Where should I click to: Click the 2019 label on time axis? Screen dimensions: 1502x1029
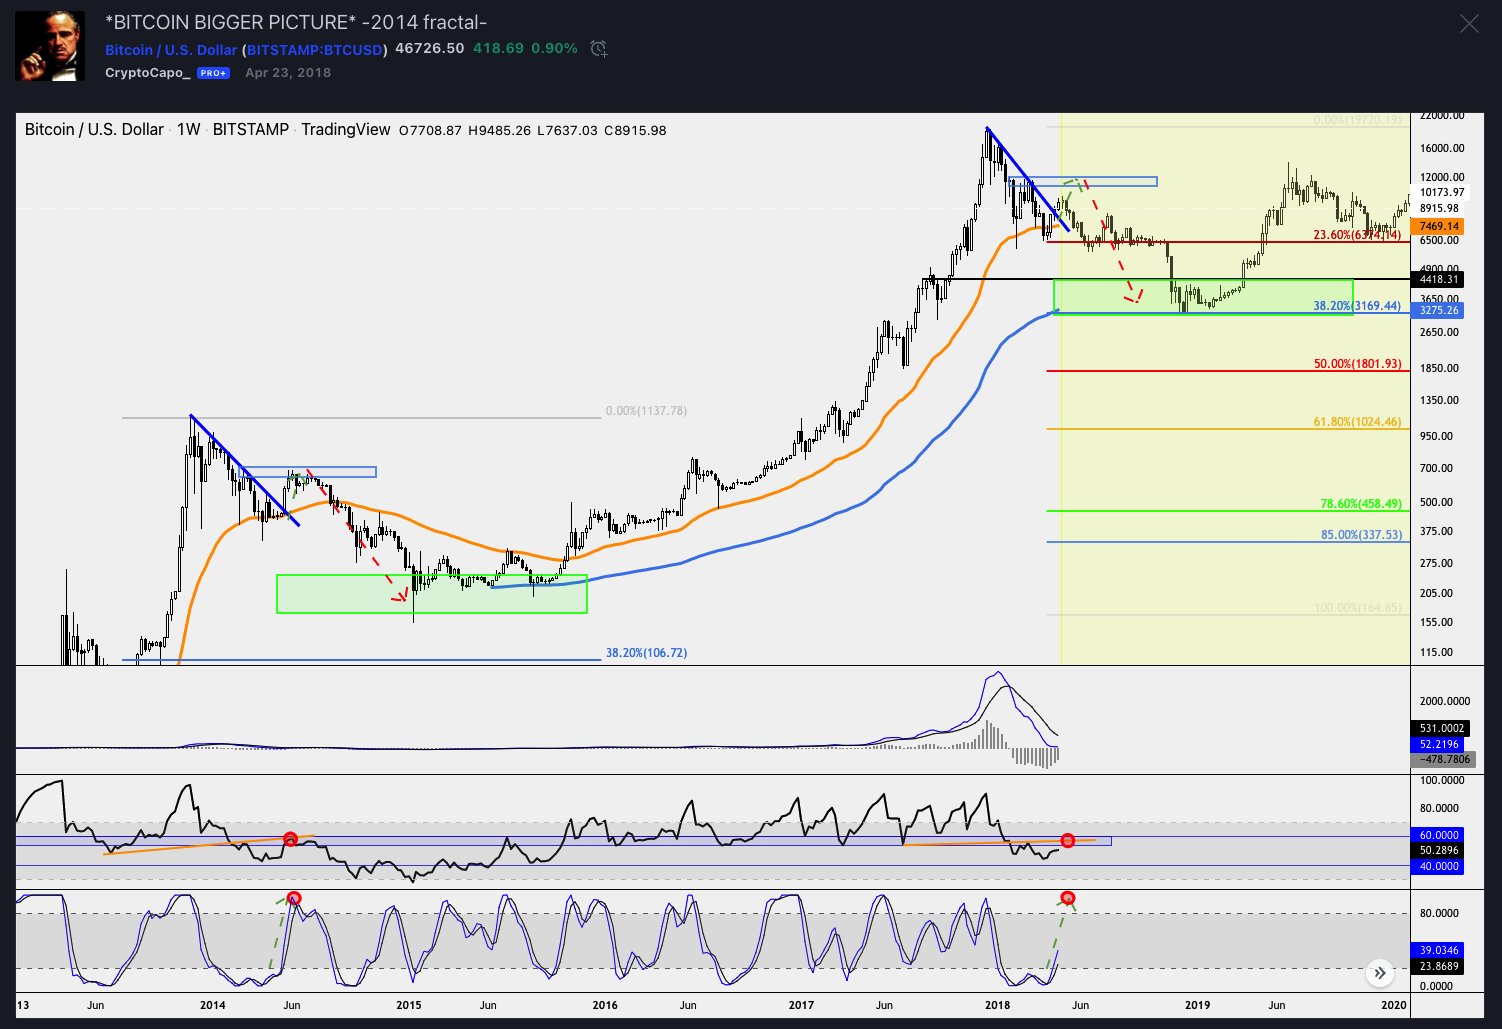tap(1197, 1005)
